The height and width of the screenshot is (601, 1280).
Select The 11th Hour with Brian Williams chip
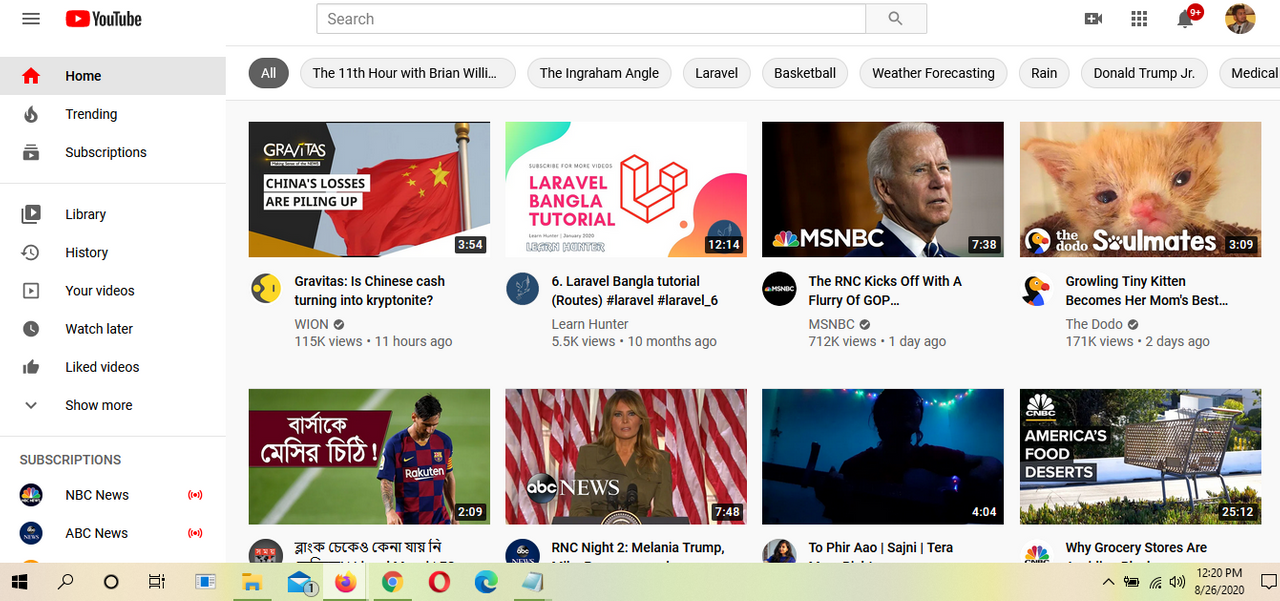pyautogui.click(x=408, y=73)
